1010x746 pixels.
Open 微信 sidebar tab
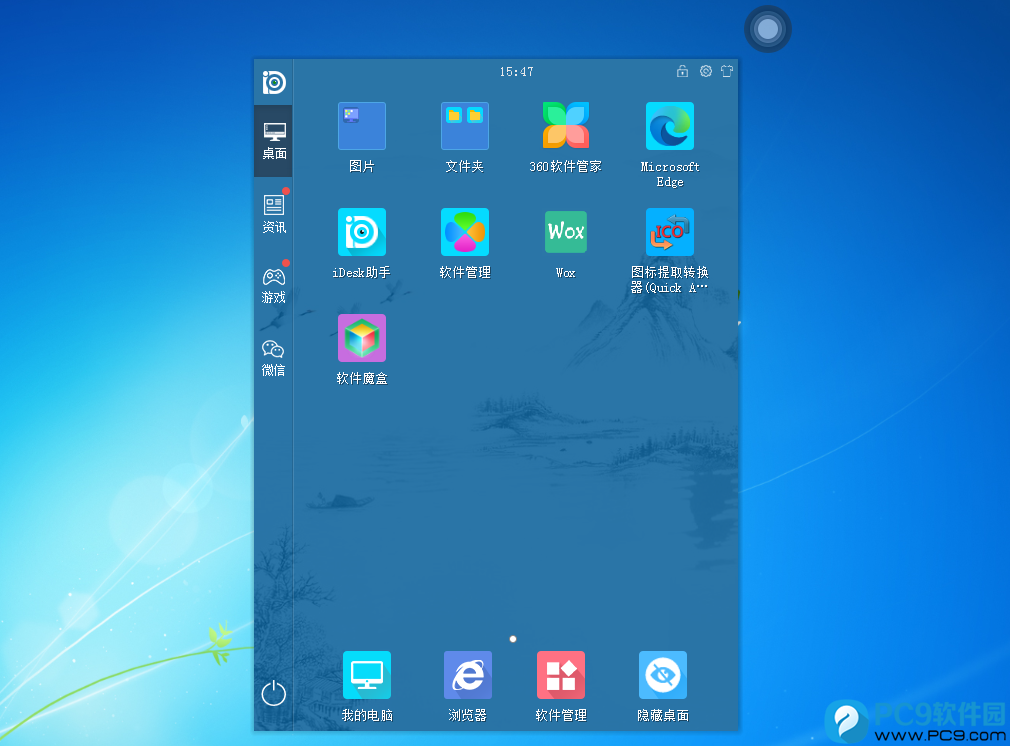[274, 358]
